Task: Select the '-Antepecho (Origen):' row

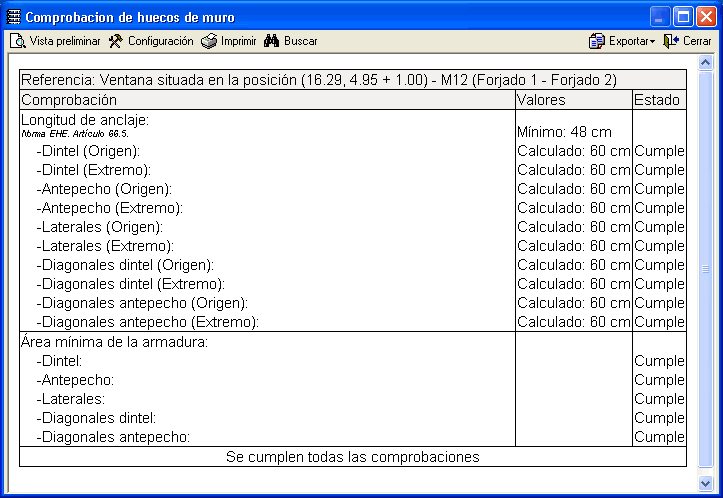Action: [x=353, y=189]
